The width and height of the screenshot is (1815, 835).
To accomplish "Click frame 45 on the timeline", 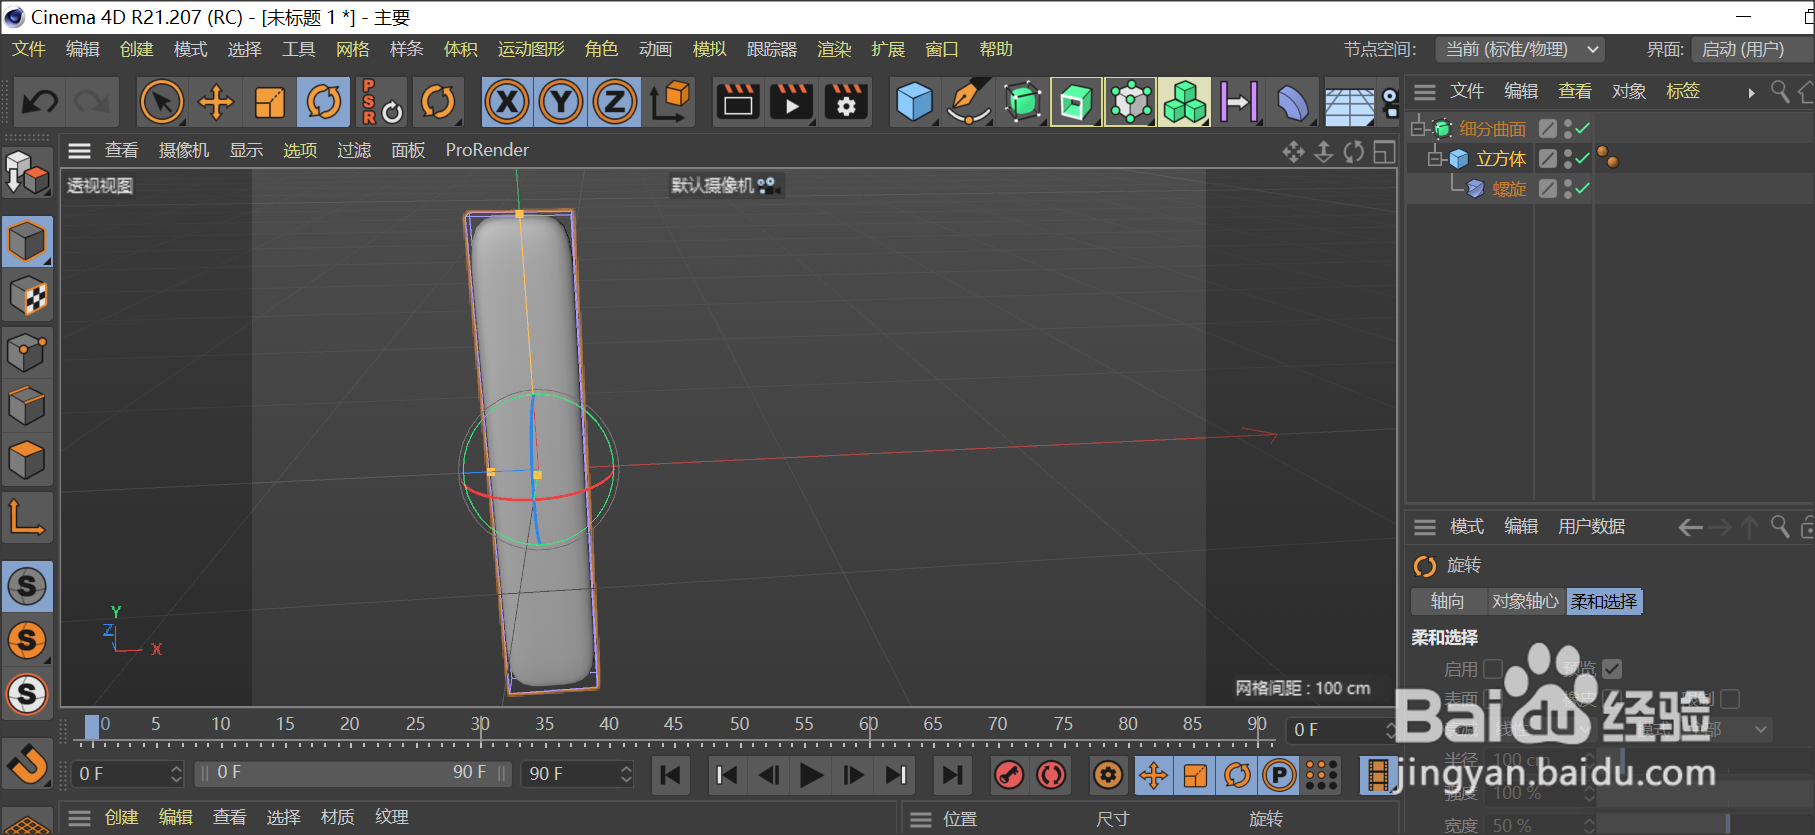I will click(673, 724).
